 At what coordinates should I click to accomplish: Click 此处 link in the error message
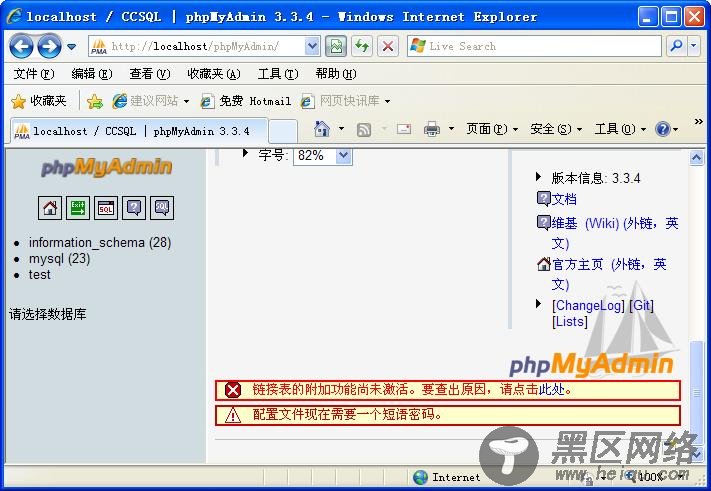click(x=551, y=389)
